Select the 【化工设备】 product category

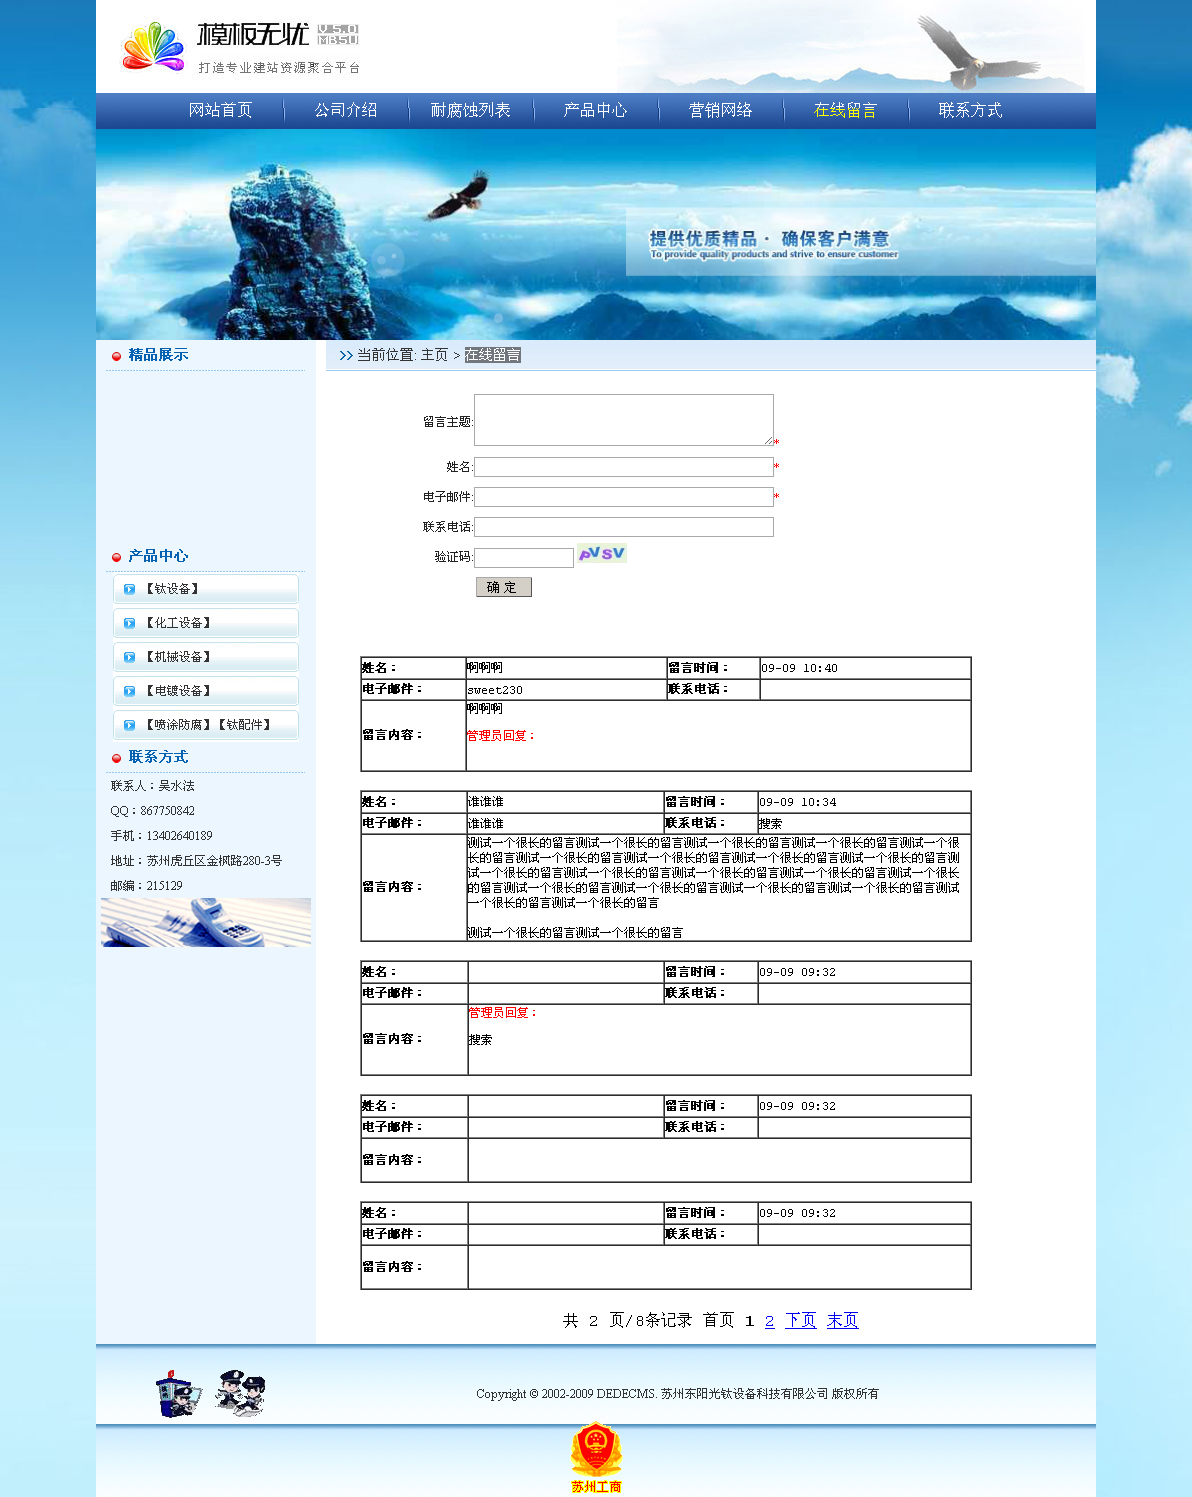point(179,623)
